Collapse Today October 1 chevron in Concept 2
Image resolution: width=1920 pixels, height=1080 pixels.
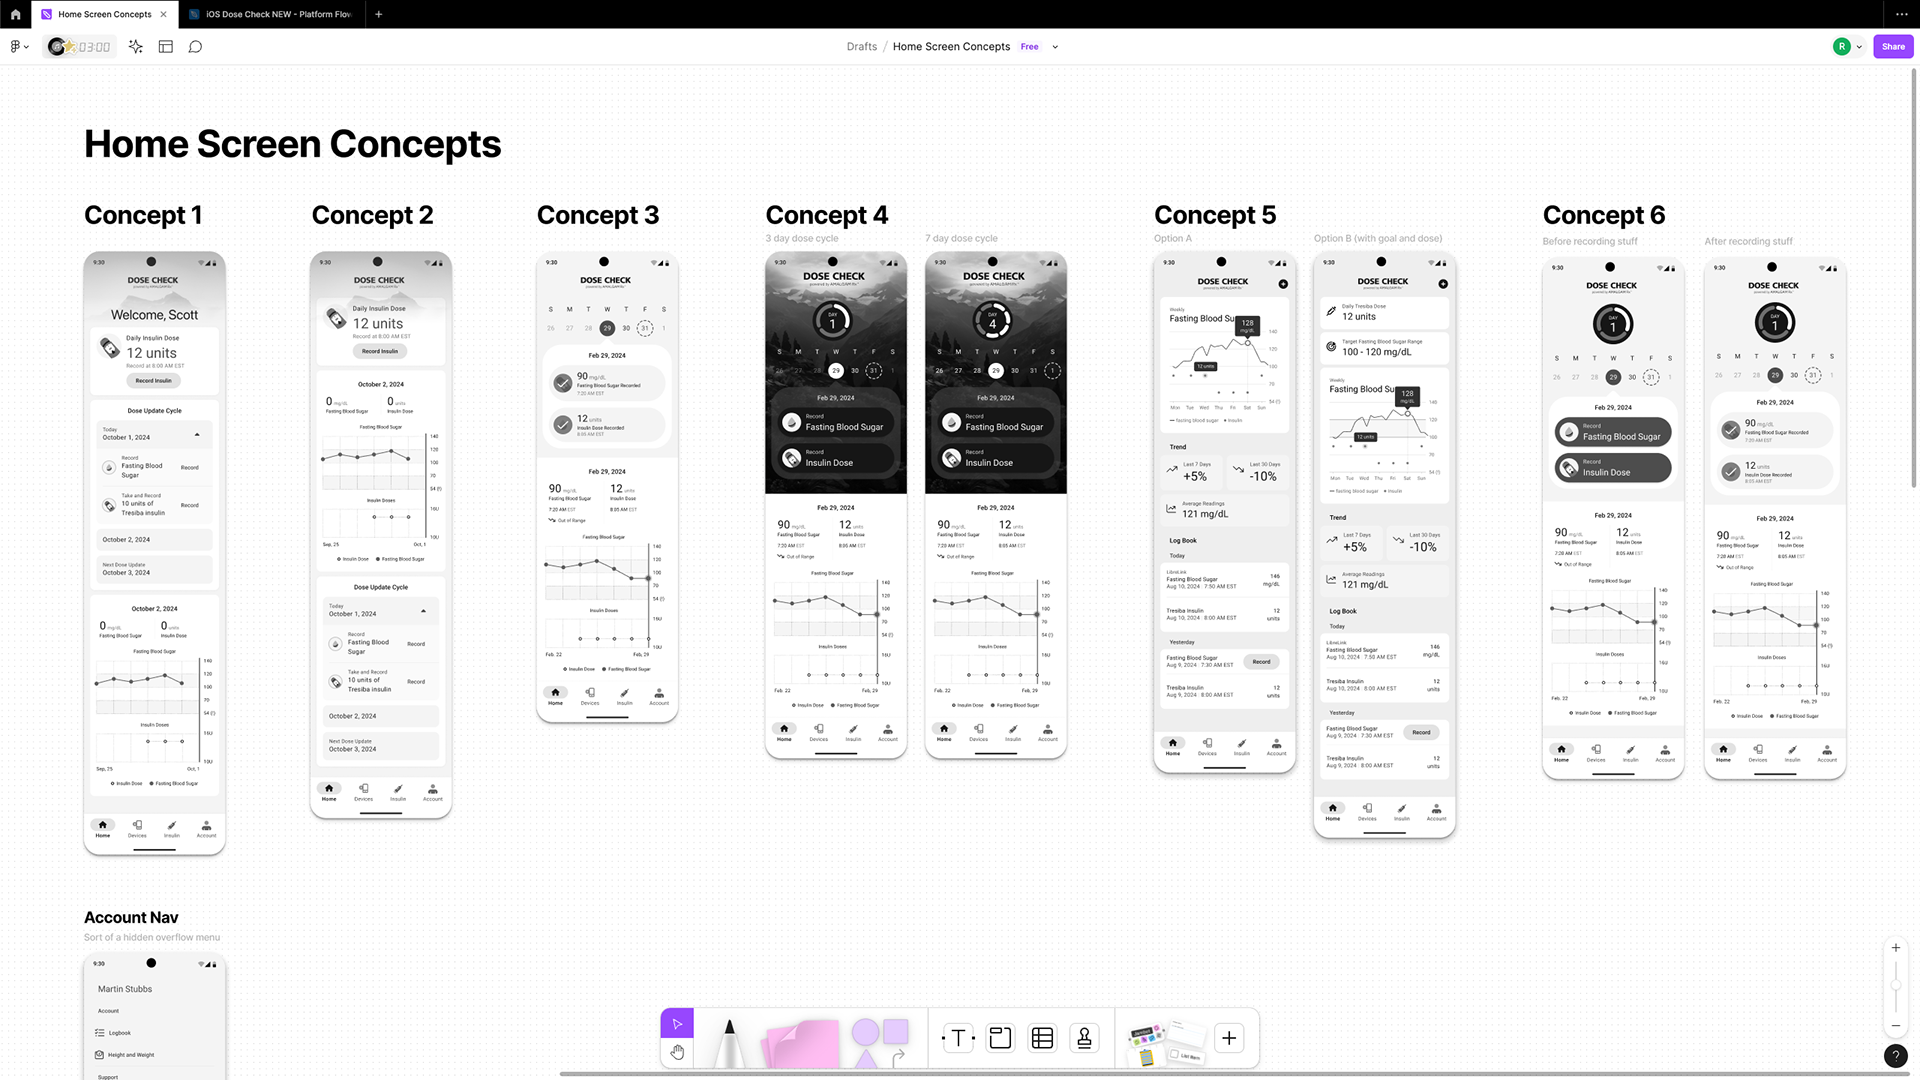(423, 610)
